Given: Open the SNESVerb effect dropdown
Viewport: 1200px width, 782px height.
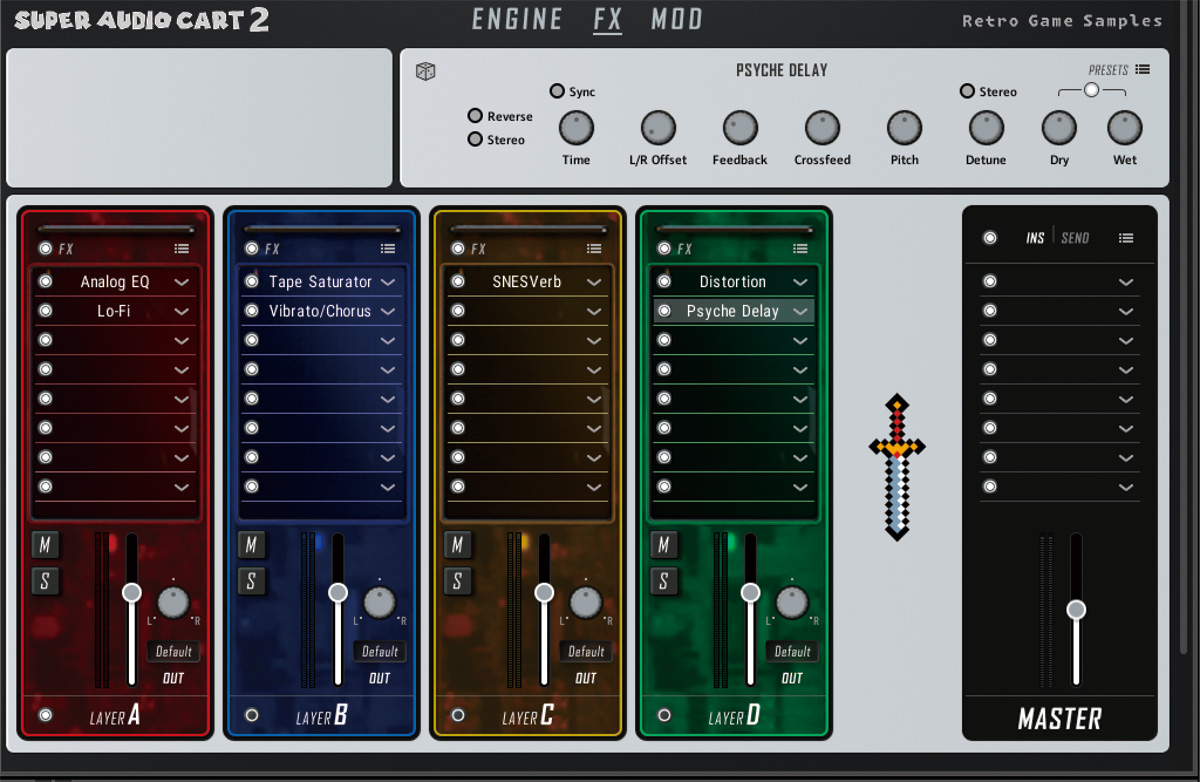Looking at the screenshot, I should click(595, 283).
